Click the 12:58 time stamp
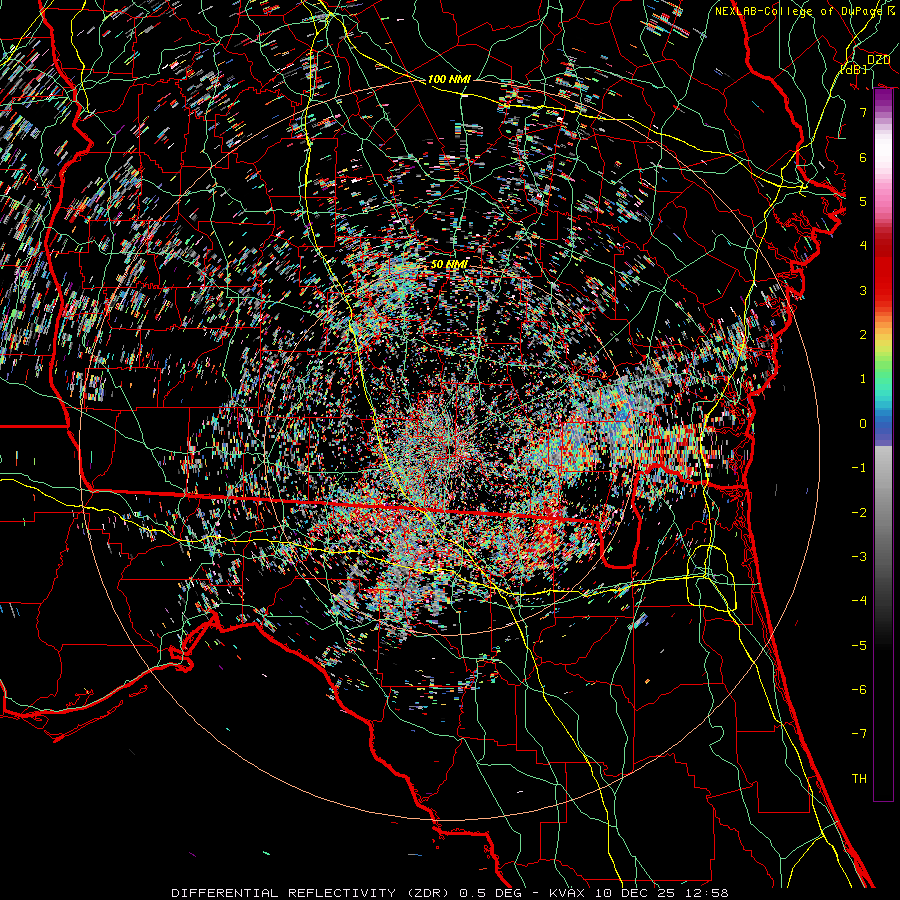 pyautogui.click(x=707, y=893)
